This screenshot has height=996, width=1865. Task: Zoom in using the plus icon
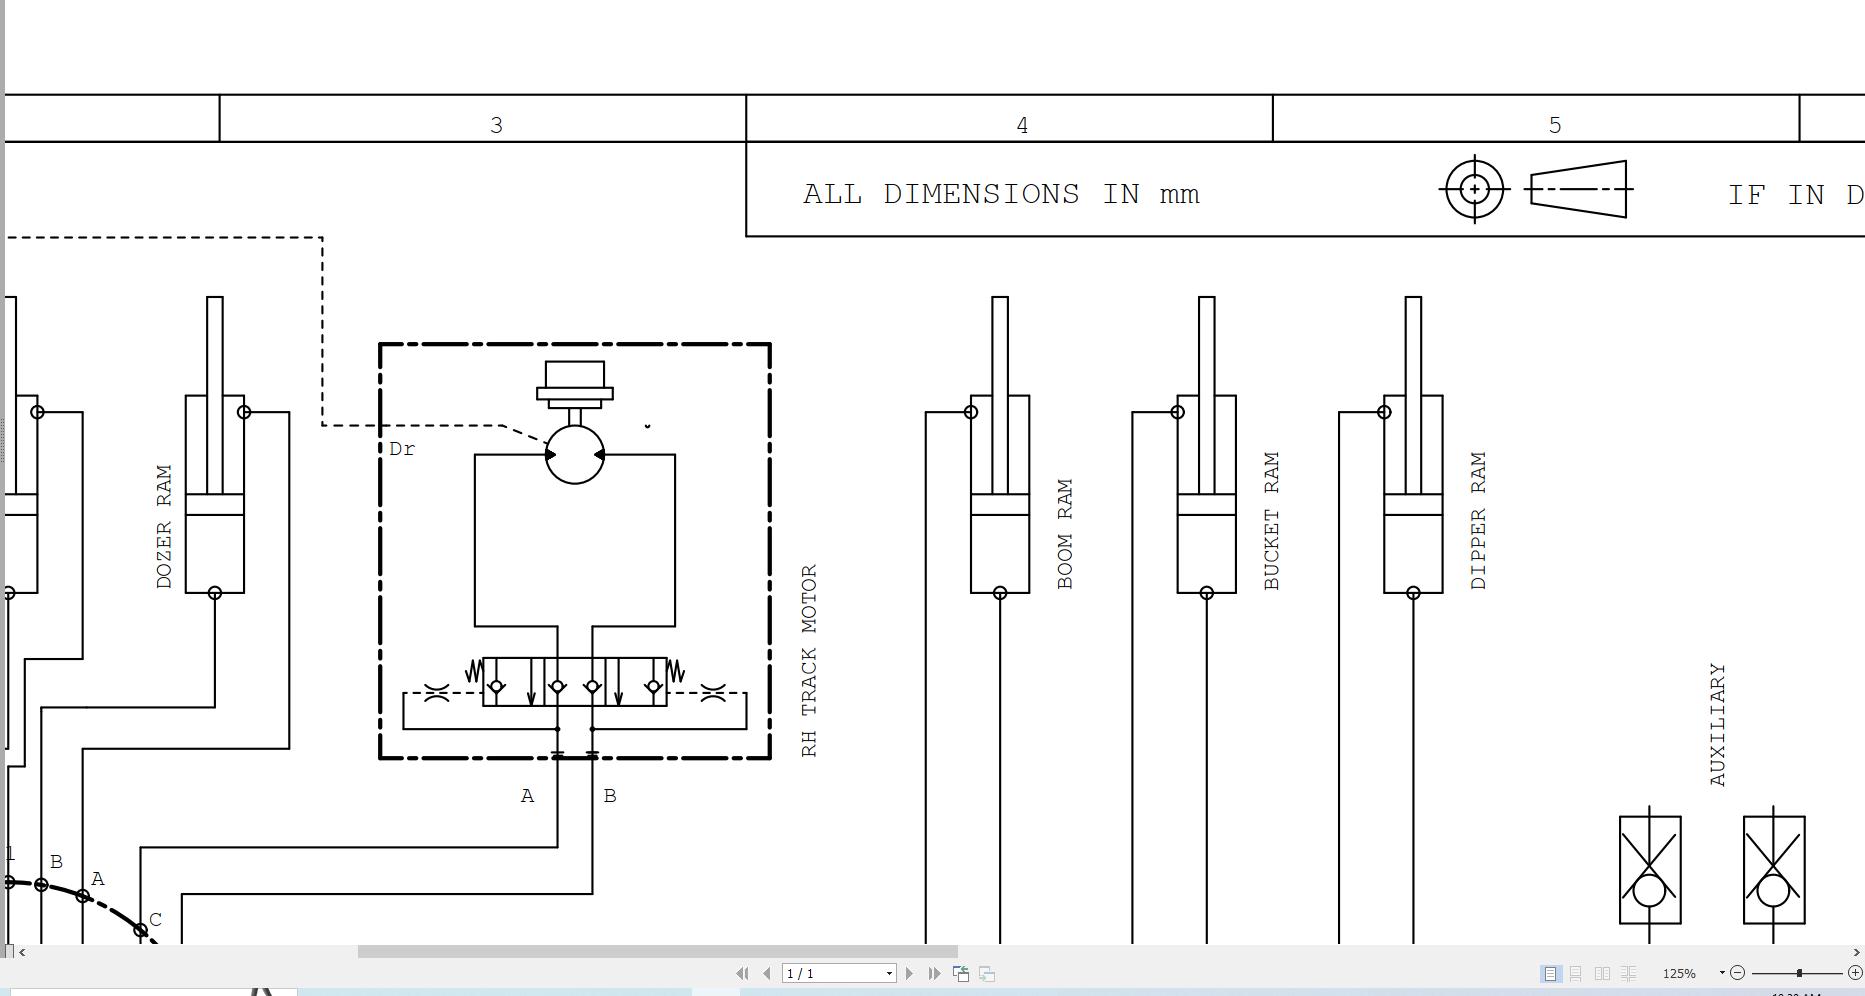pos(1856,973)
